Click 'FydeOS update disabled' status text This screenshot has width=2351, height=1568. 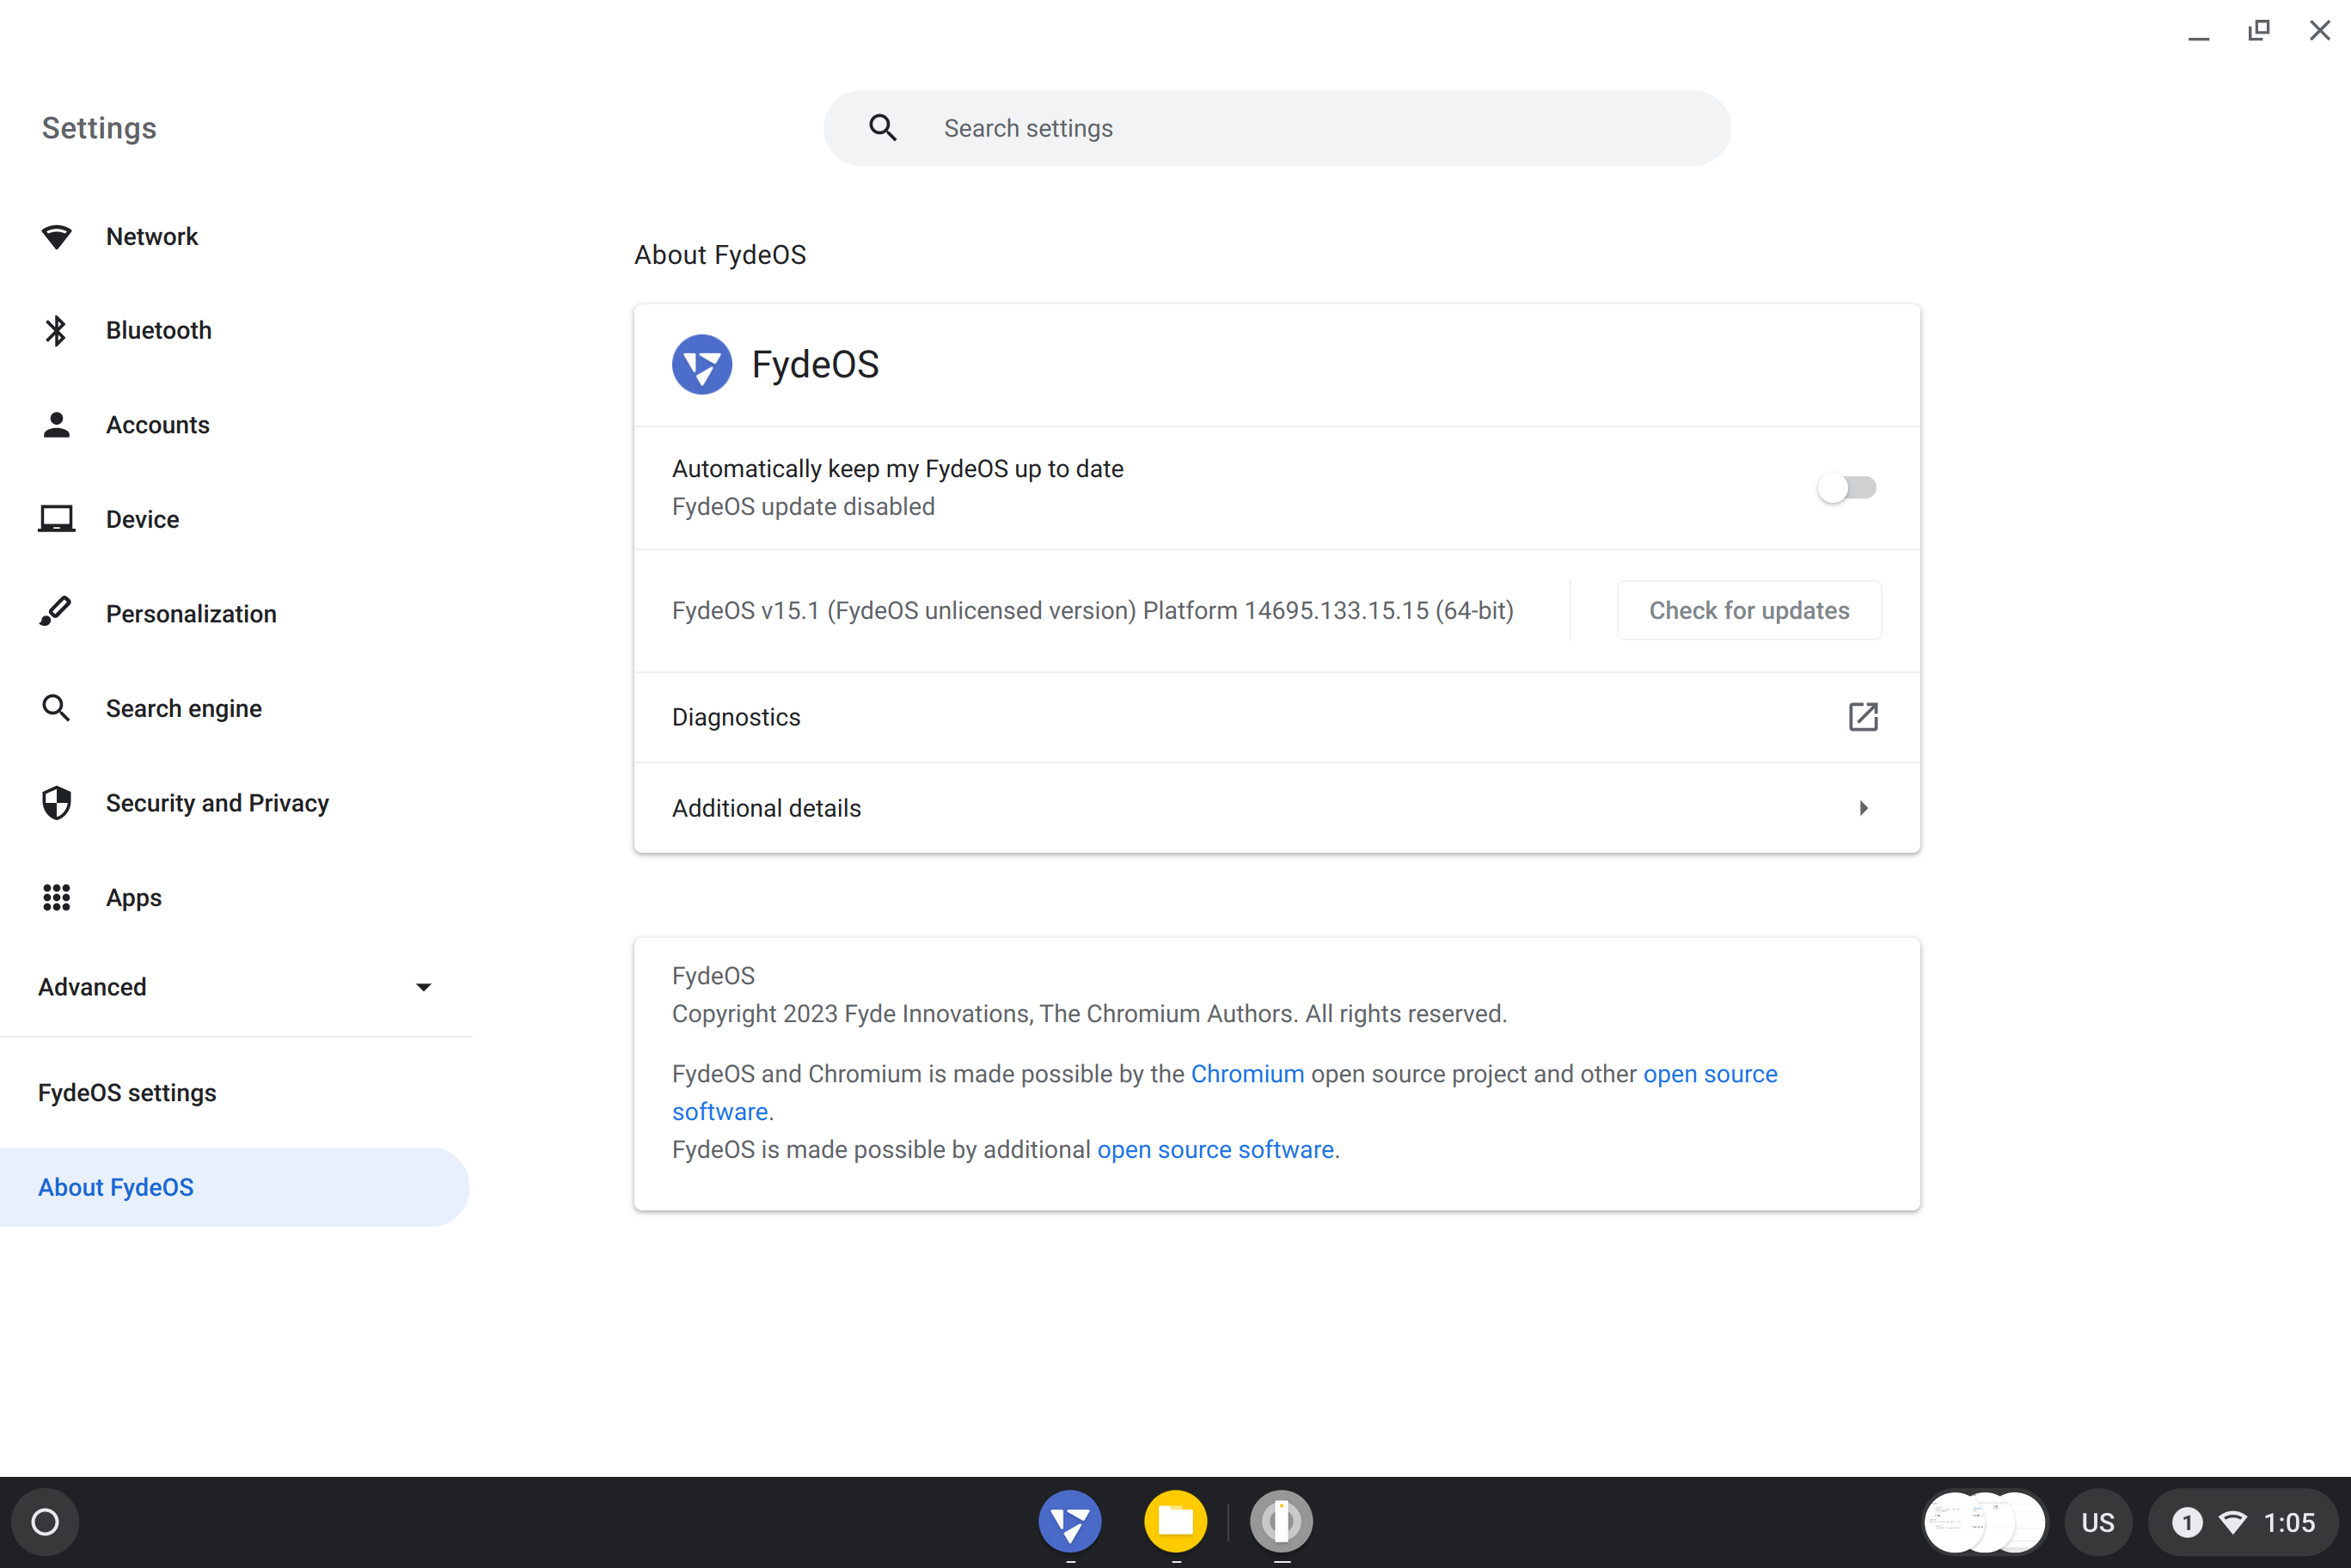803,507
